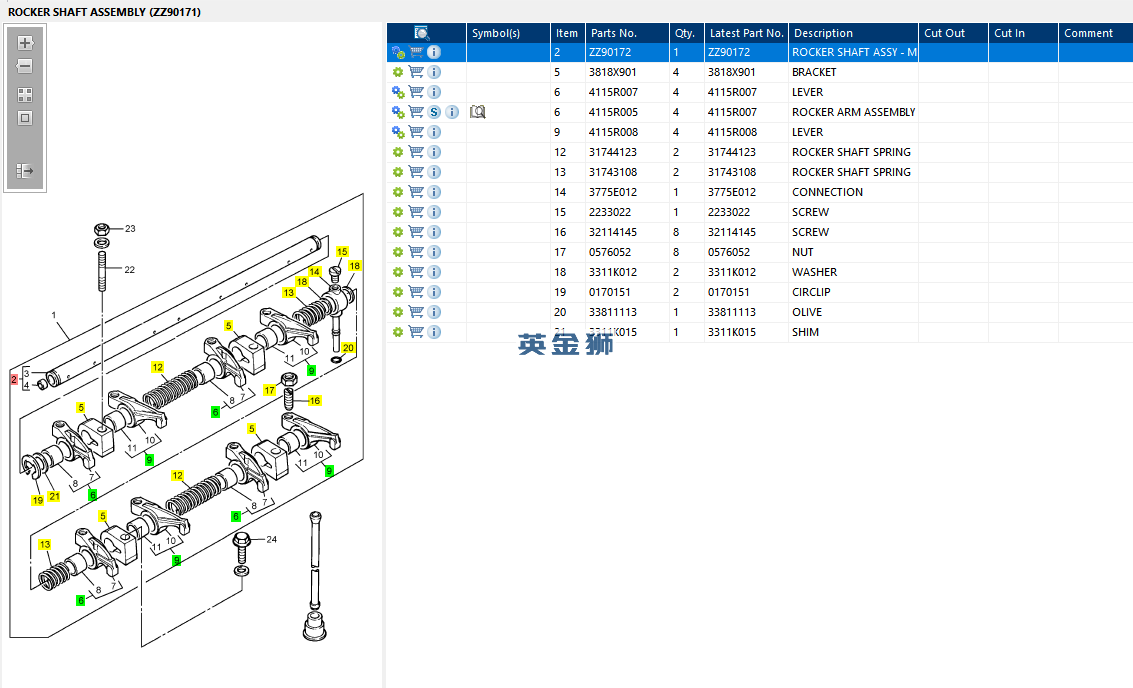Select the single square fit-view icon

(25, 118)
